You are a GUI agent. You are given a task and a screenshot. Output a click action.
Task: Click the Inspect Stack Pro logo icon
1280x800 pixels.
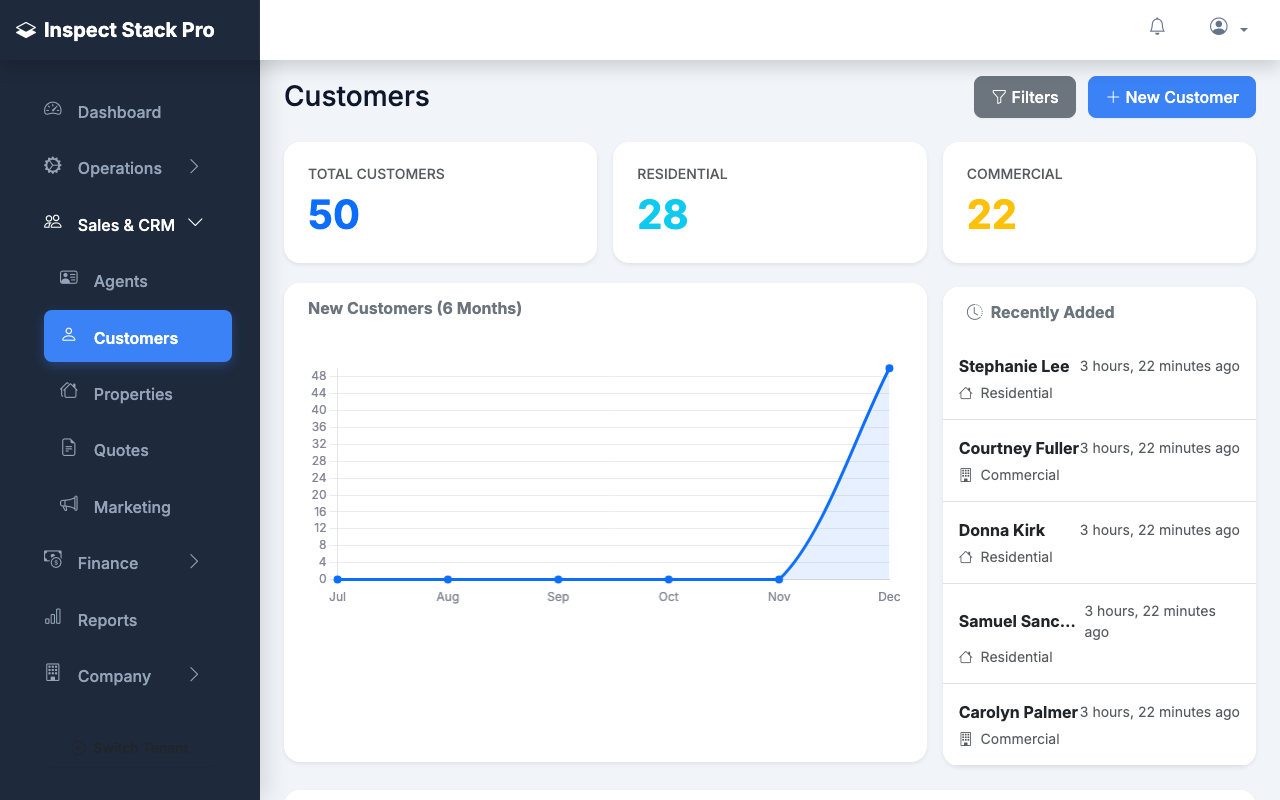pos(25,30)
